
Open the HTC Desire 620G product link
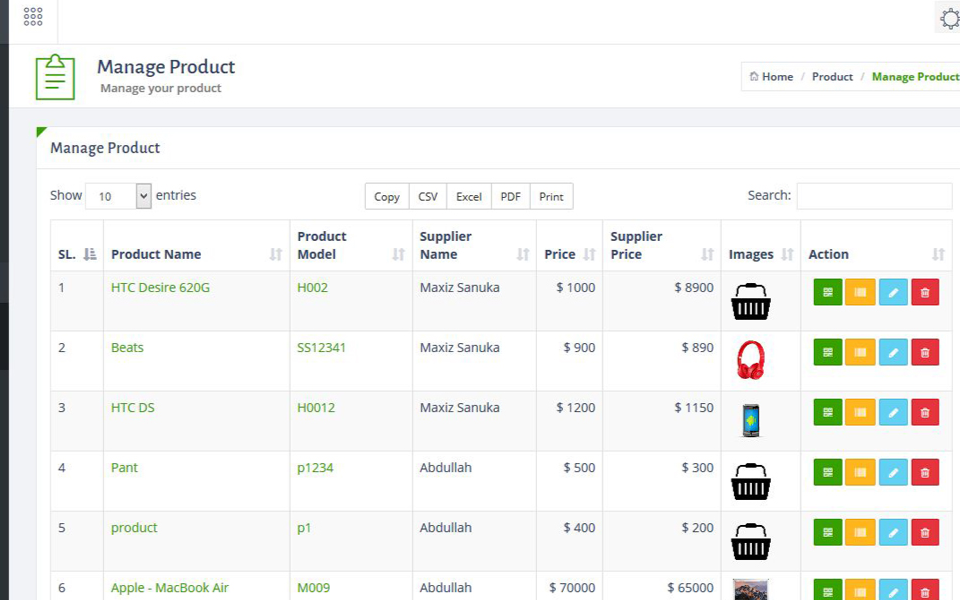[x=160, y=288]
